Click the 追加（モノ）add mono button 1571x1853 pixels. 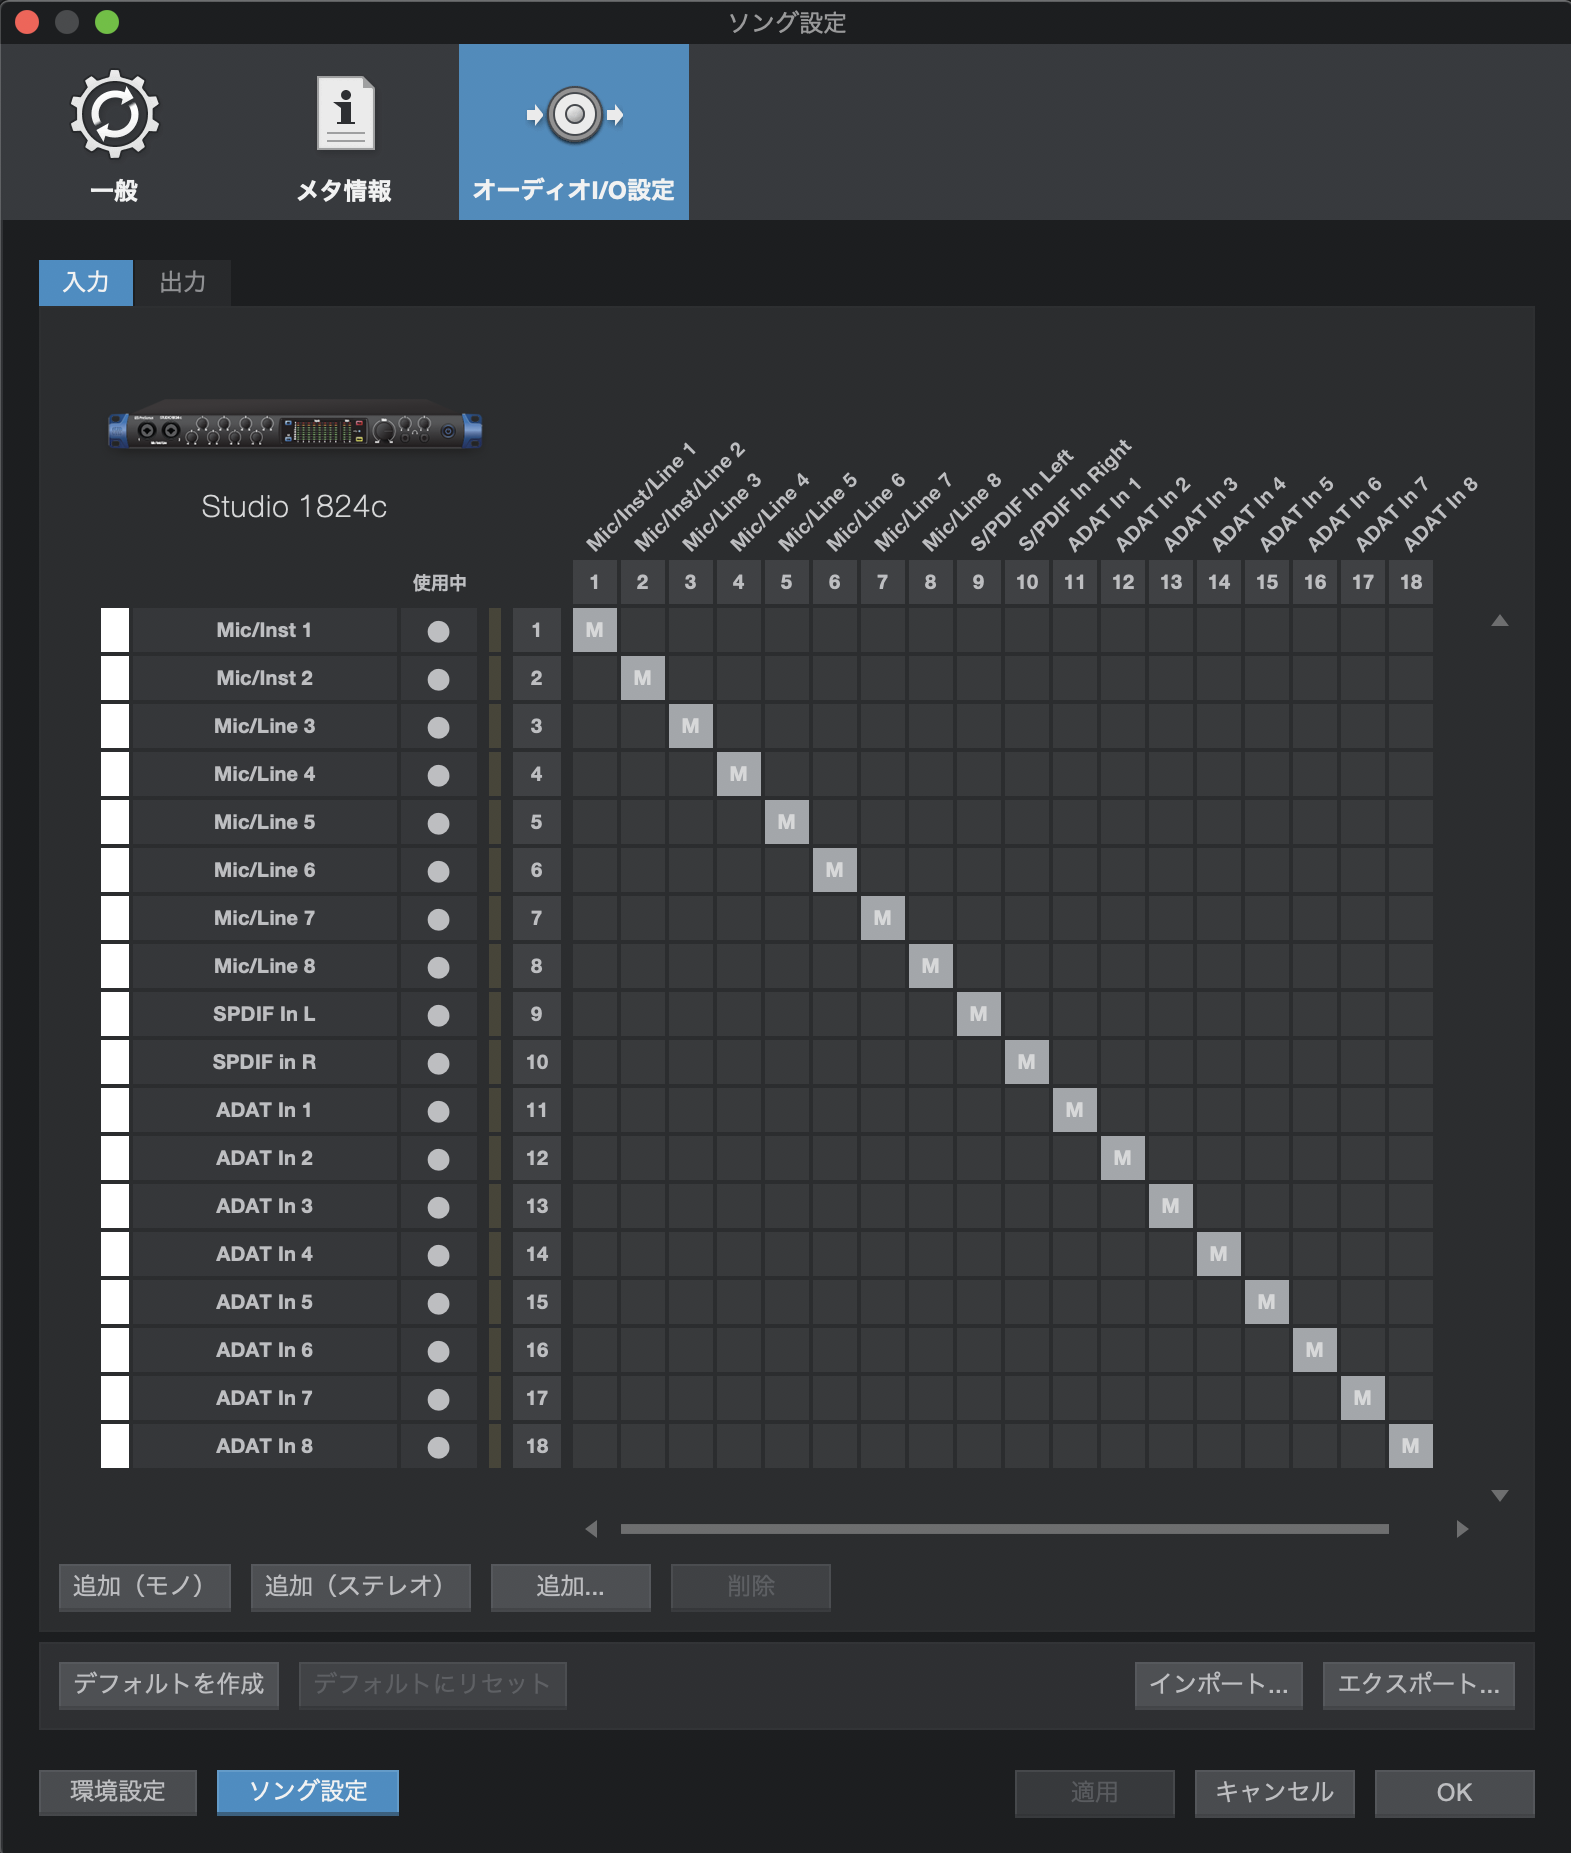click(145, 1587)
